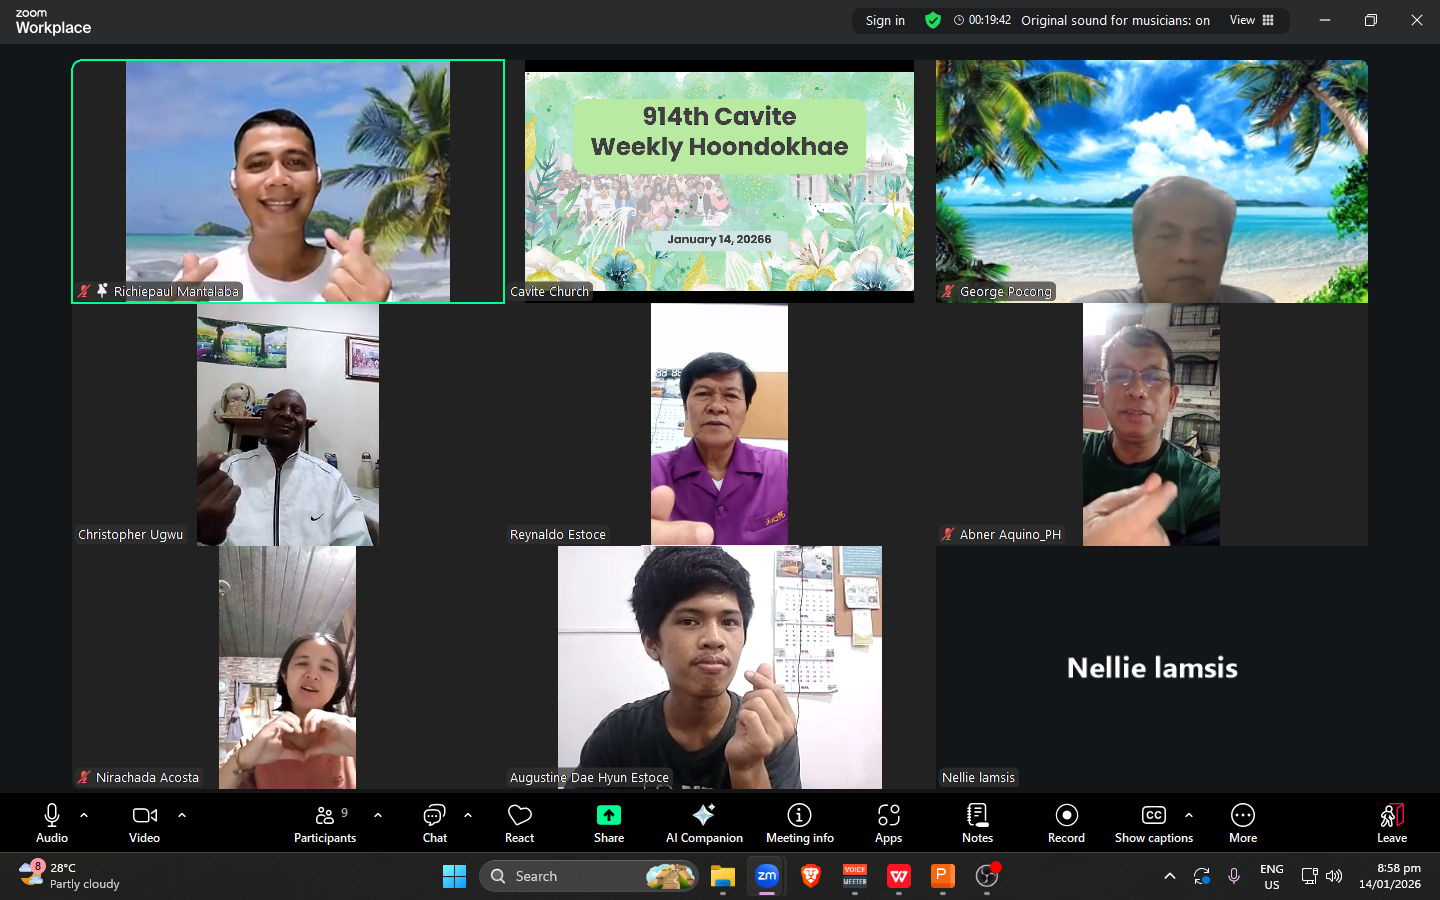The width and height of the screenshot is (1440, 900).
Task: Open the More options menu
Action: [x=1242, y=816]
